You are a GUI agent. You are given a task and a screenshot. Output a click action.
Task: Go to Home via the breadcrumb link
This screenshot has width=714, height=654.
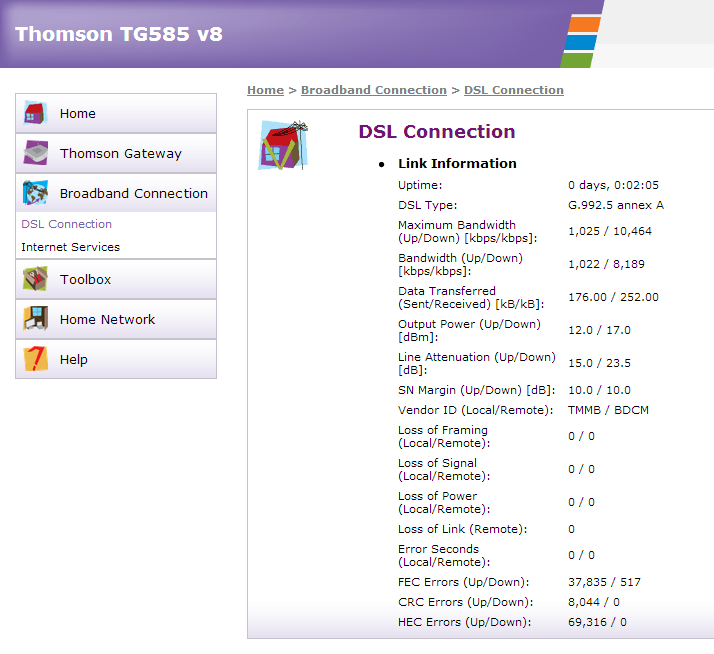point(265,90)
